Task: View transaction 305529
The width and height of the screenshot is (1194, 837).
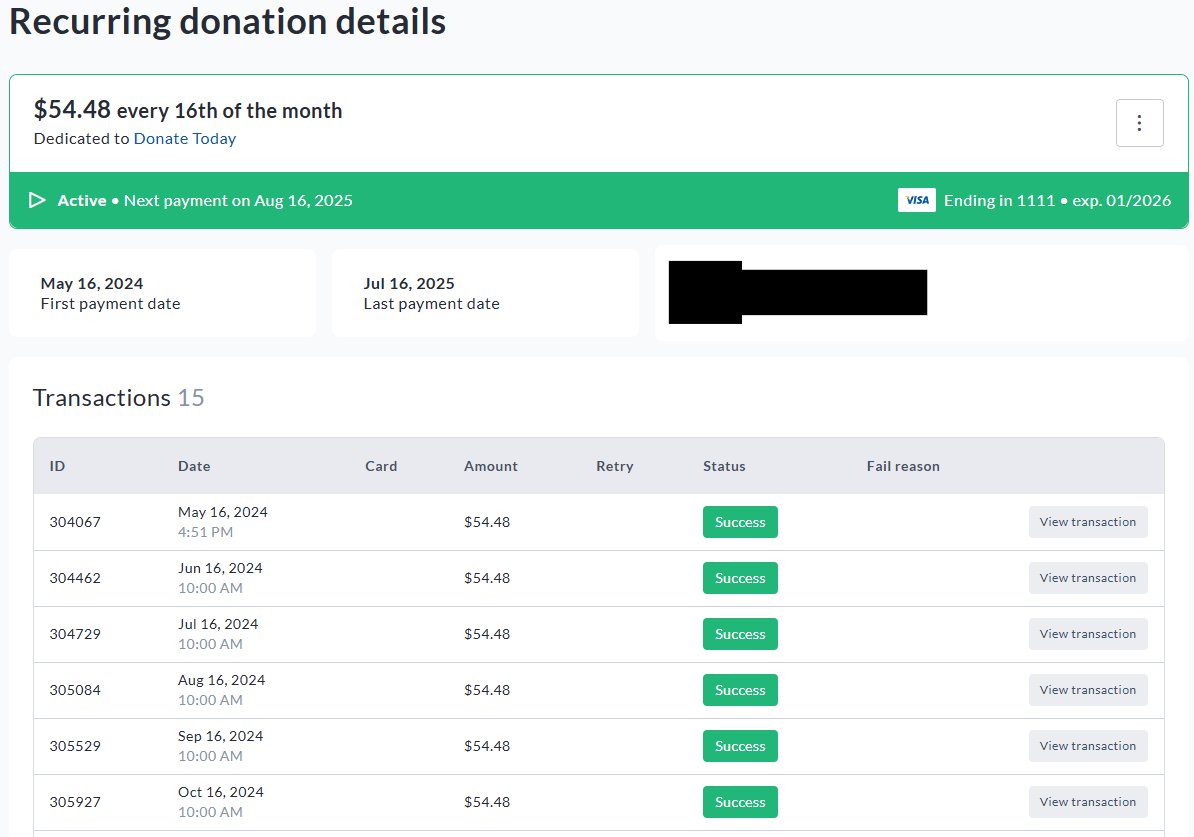Action: tap(1087, 746)
